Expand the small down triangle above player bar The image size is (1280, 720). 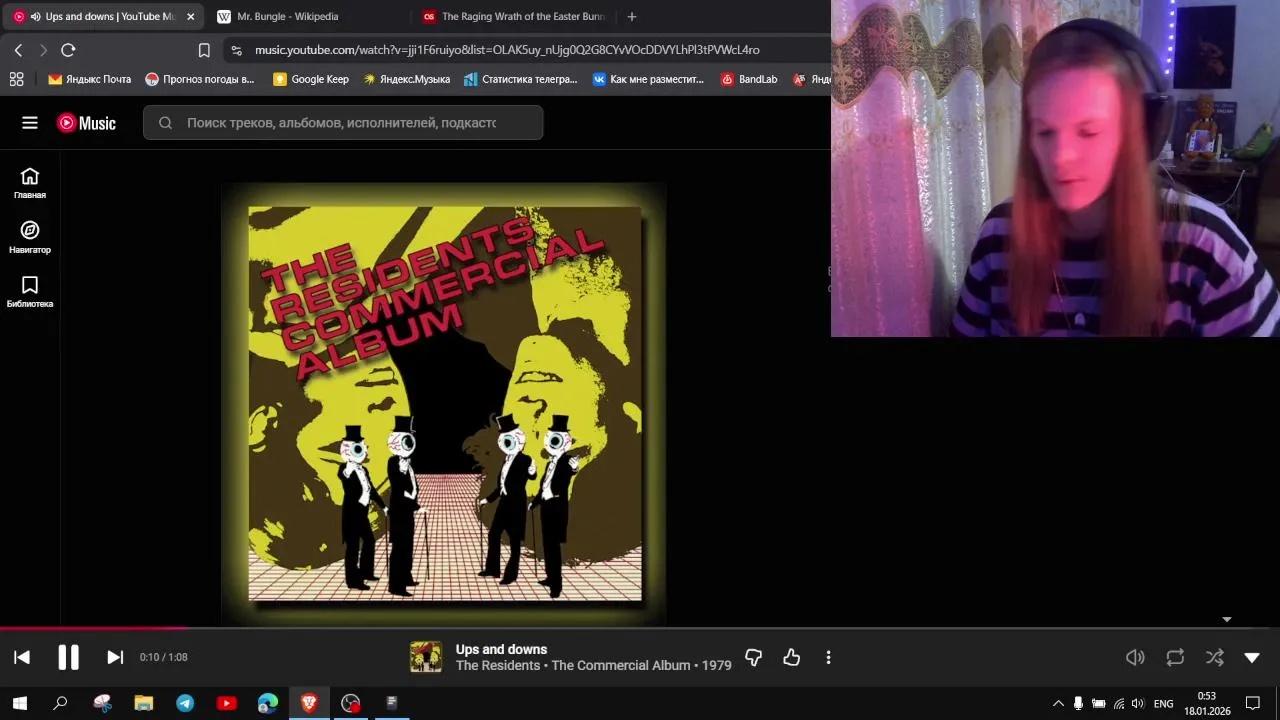[x=1227, y=620]
